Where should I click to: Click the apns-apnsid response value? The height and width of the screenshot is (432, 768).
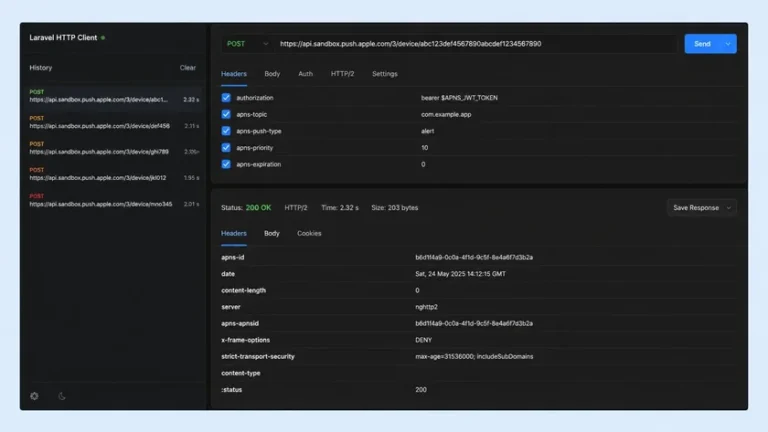pyautogui.click(x=474, y=323)
